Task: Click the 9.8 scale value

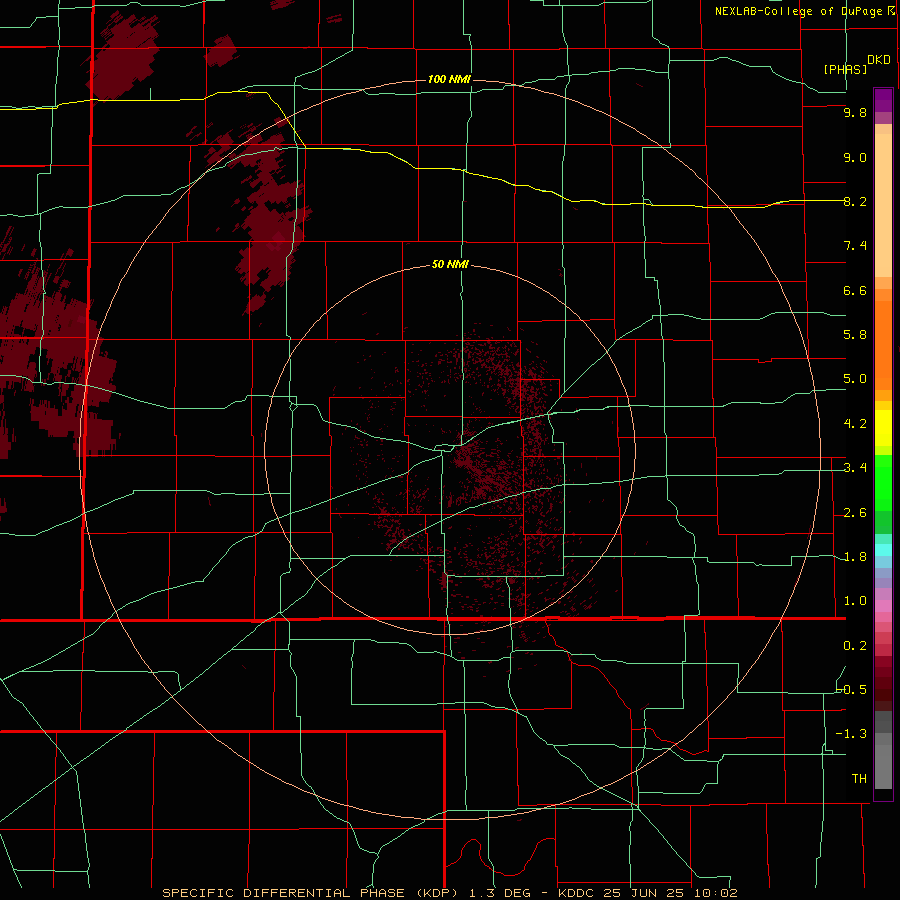Action: [855, 112]
